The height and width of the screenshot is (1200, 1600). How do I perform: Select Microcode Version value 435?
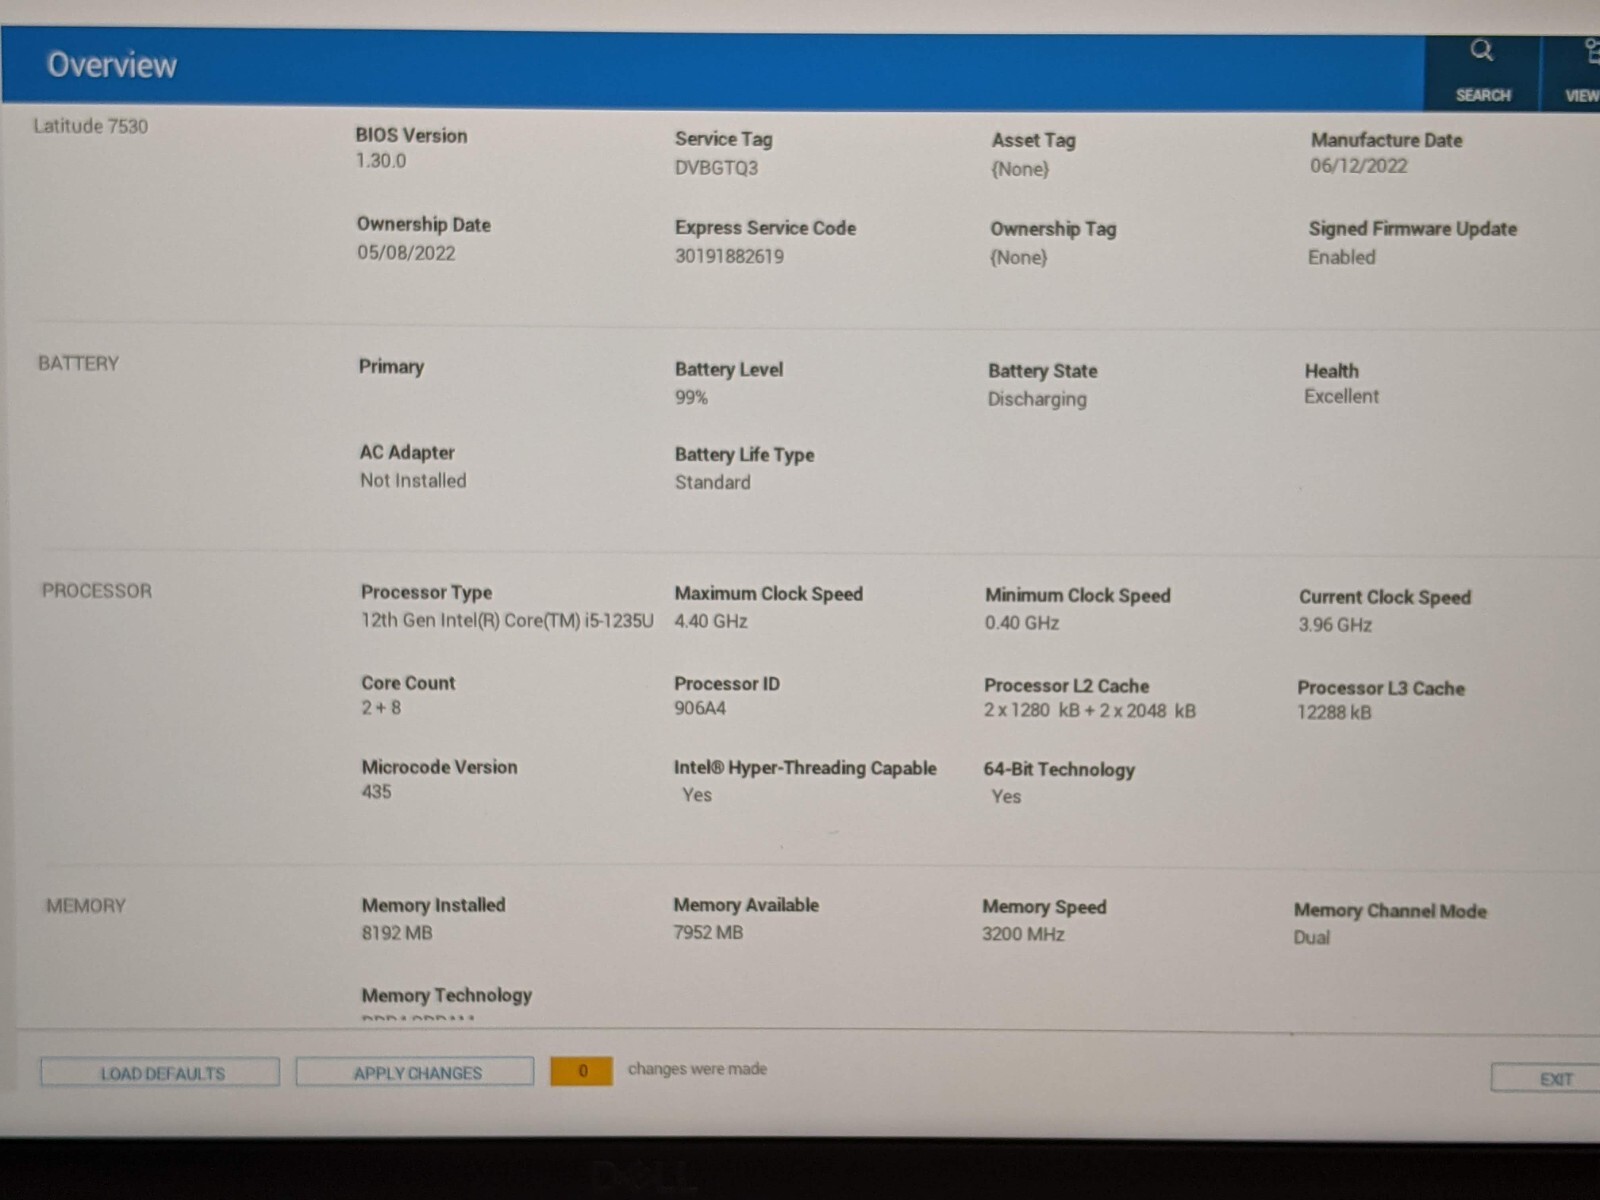click(x=376, y=792)
